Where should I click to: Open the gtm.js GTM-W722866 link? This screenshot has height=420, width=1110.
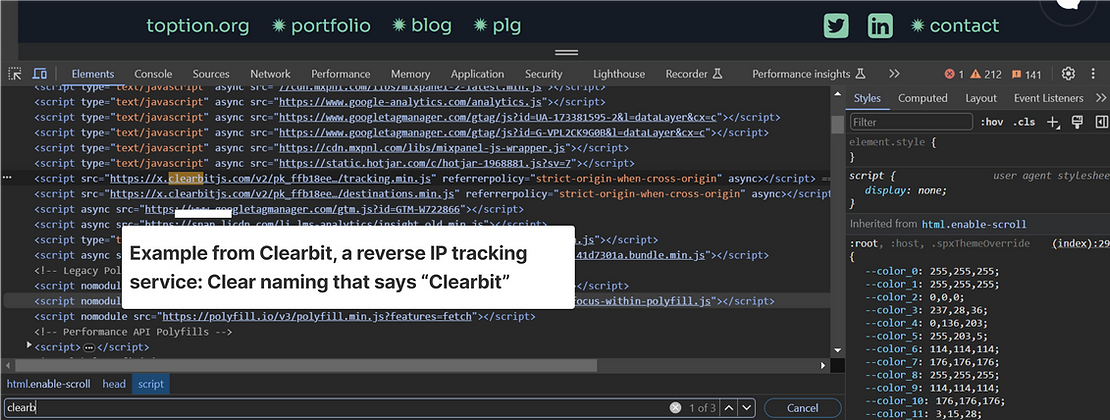click(x=303, y=209)
